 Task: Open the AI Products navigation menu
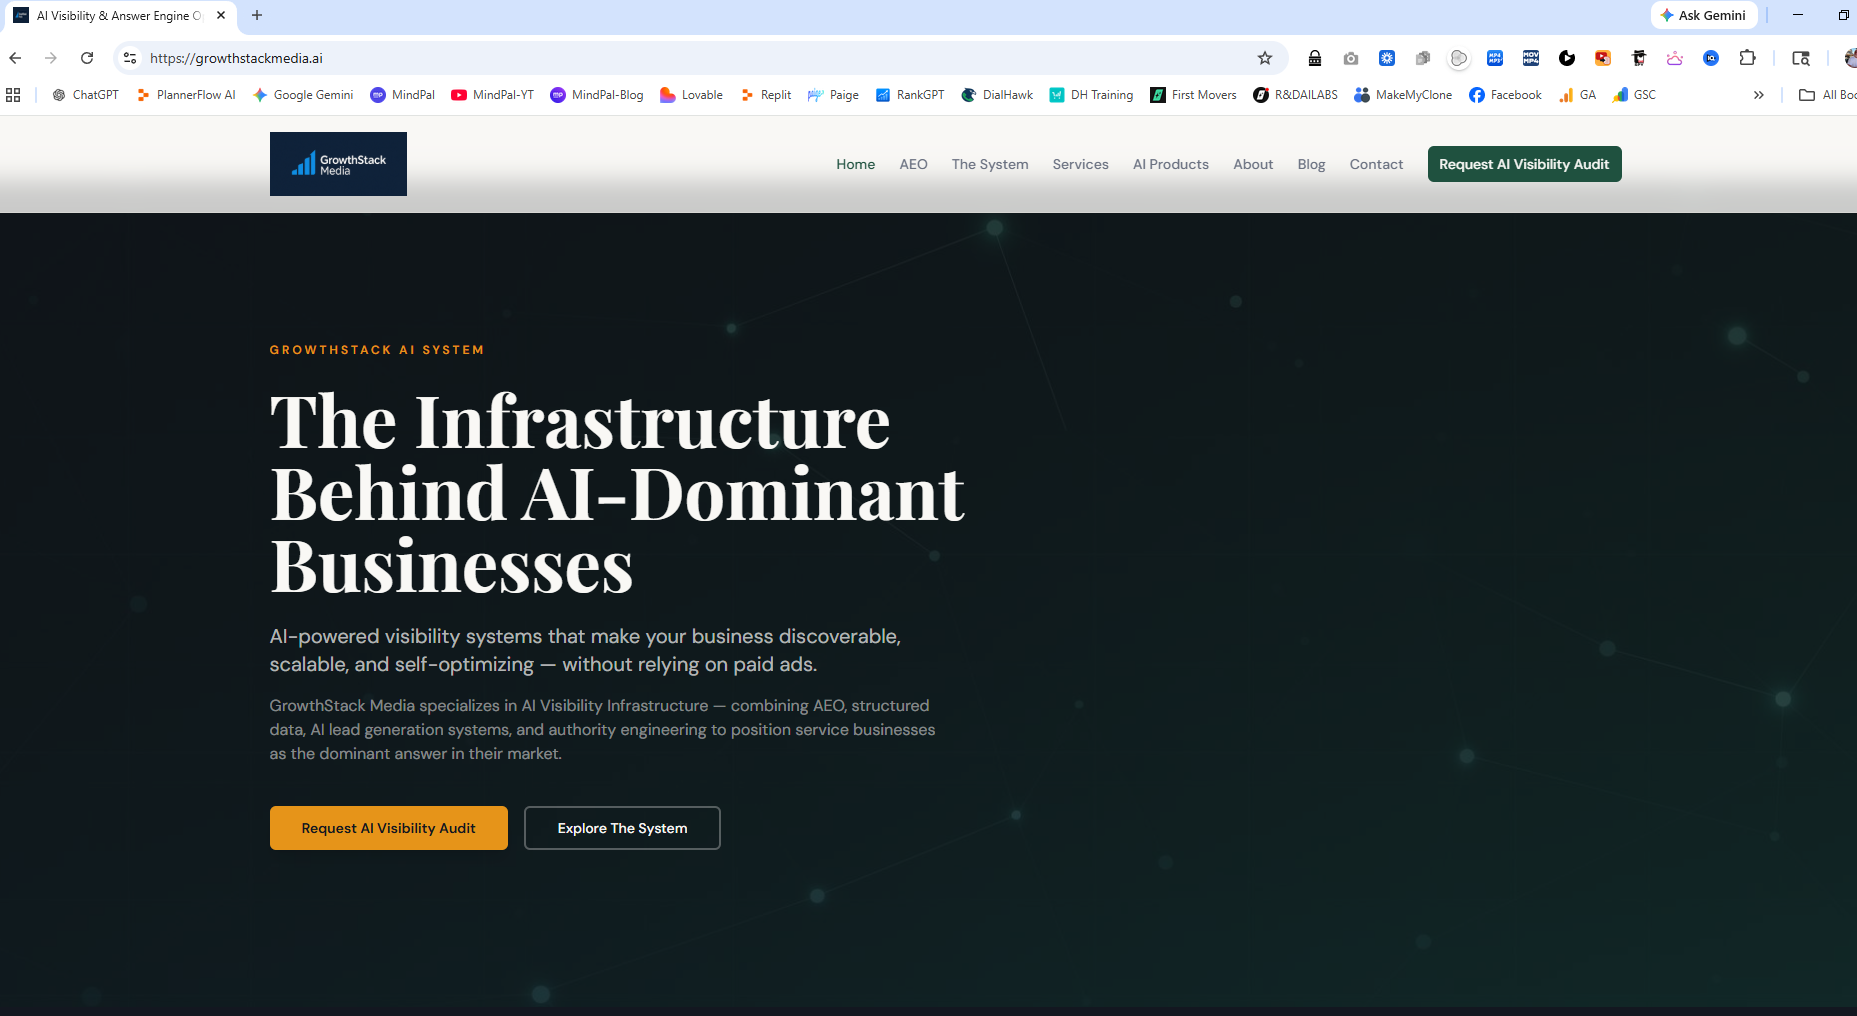point(1170,164)
